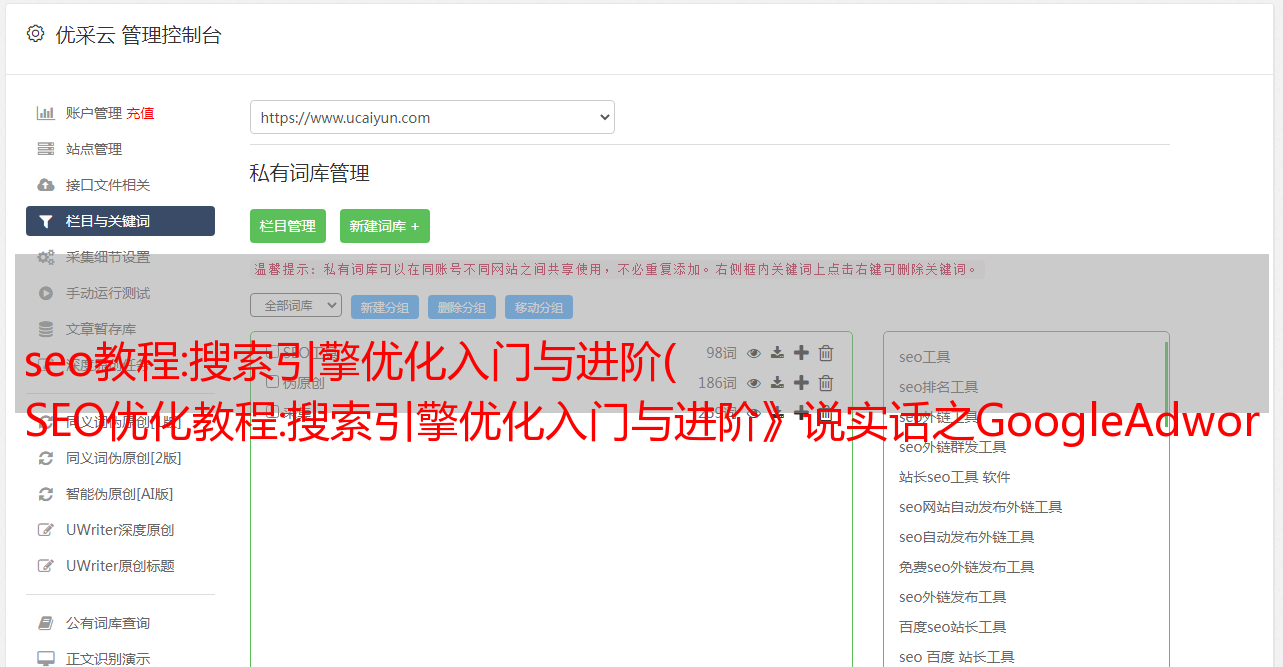Image resolution: width=1283 pixels, height=667 pixels.
Task: Click the 优采云 管理控制台 title
Action: pyautogui.click(x=138, y=35)
